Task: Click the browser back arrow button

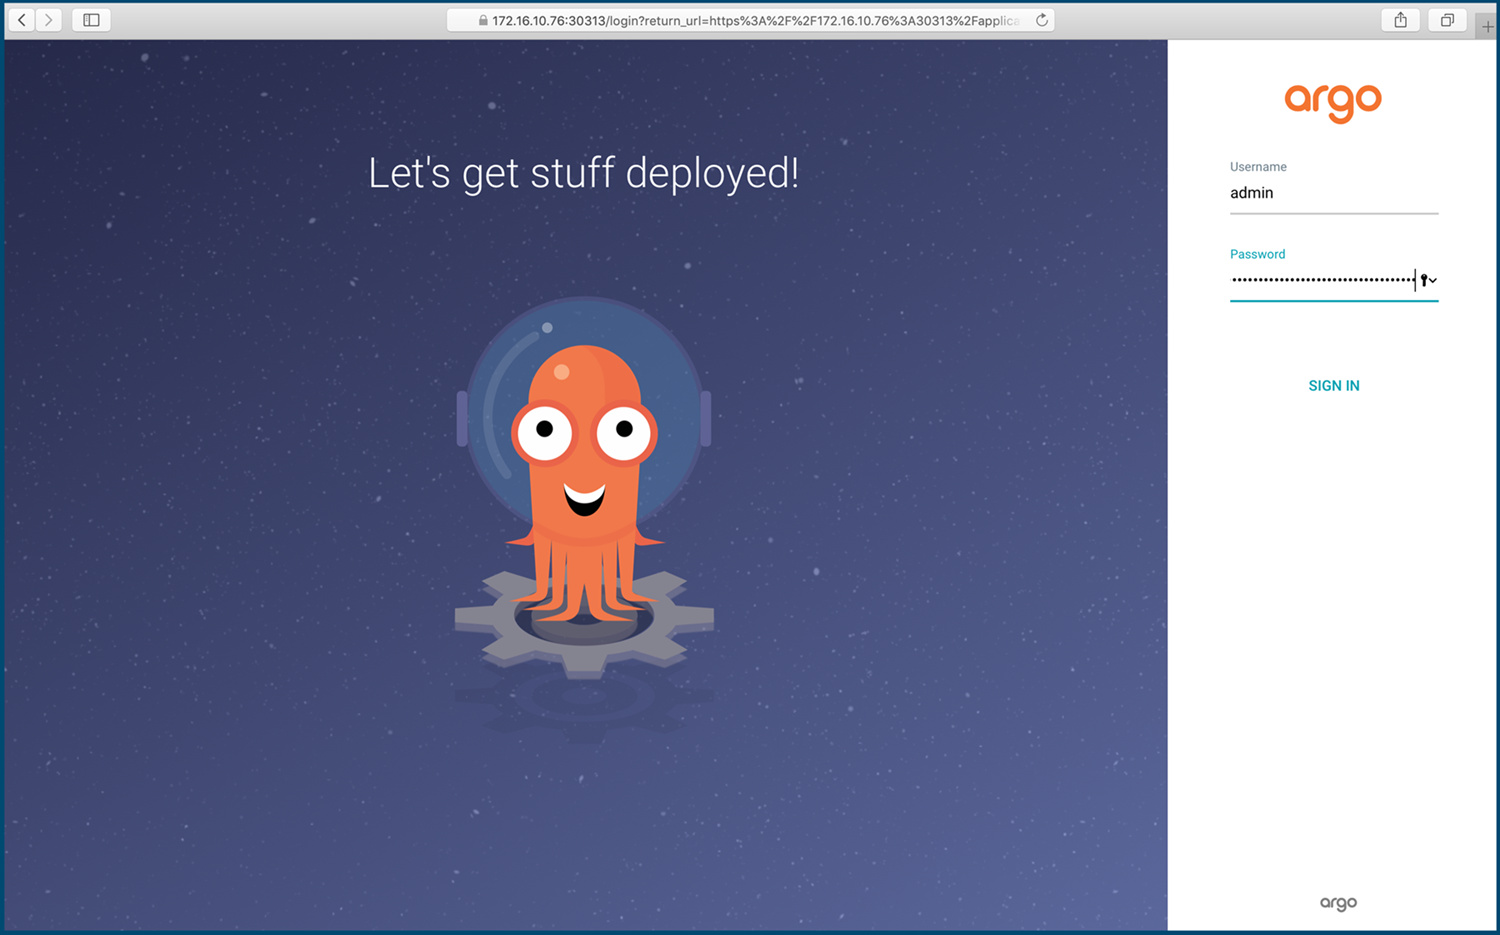Action: tap(21, 20)
